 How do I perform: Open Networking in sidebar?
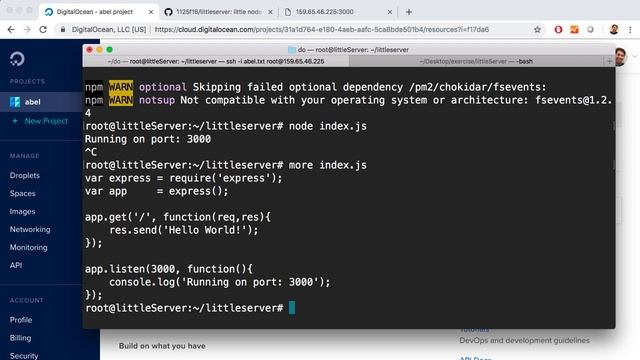click(x=30, y=229)
